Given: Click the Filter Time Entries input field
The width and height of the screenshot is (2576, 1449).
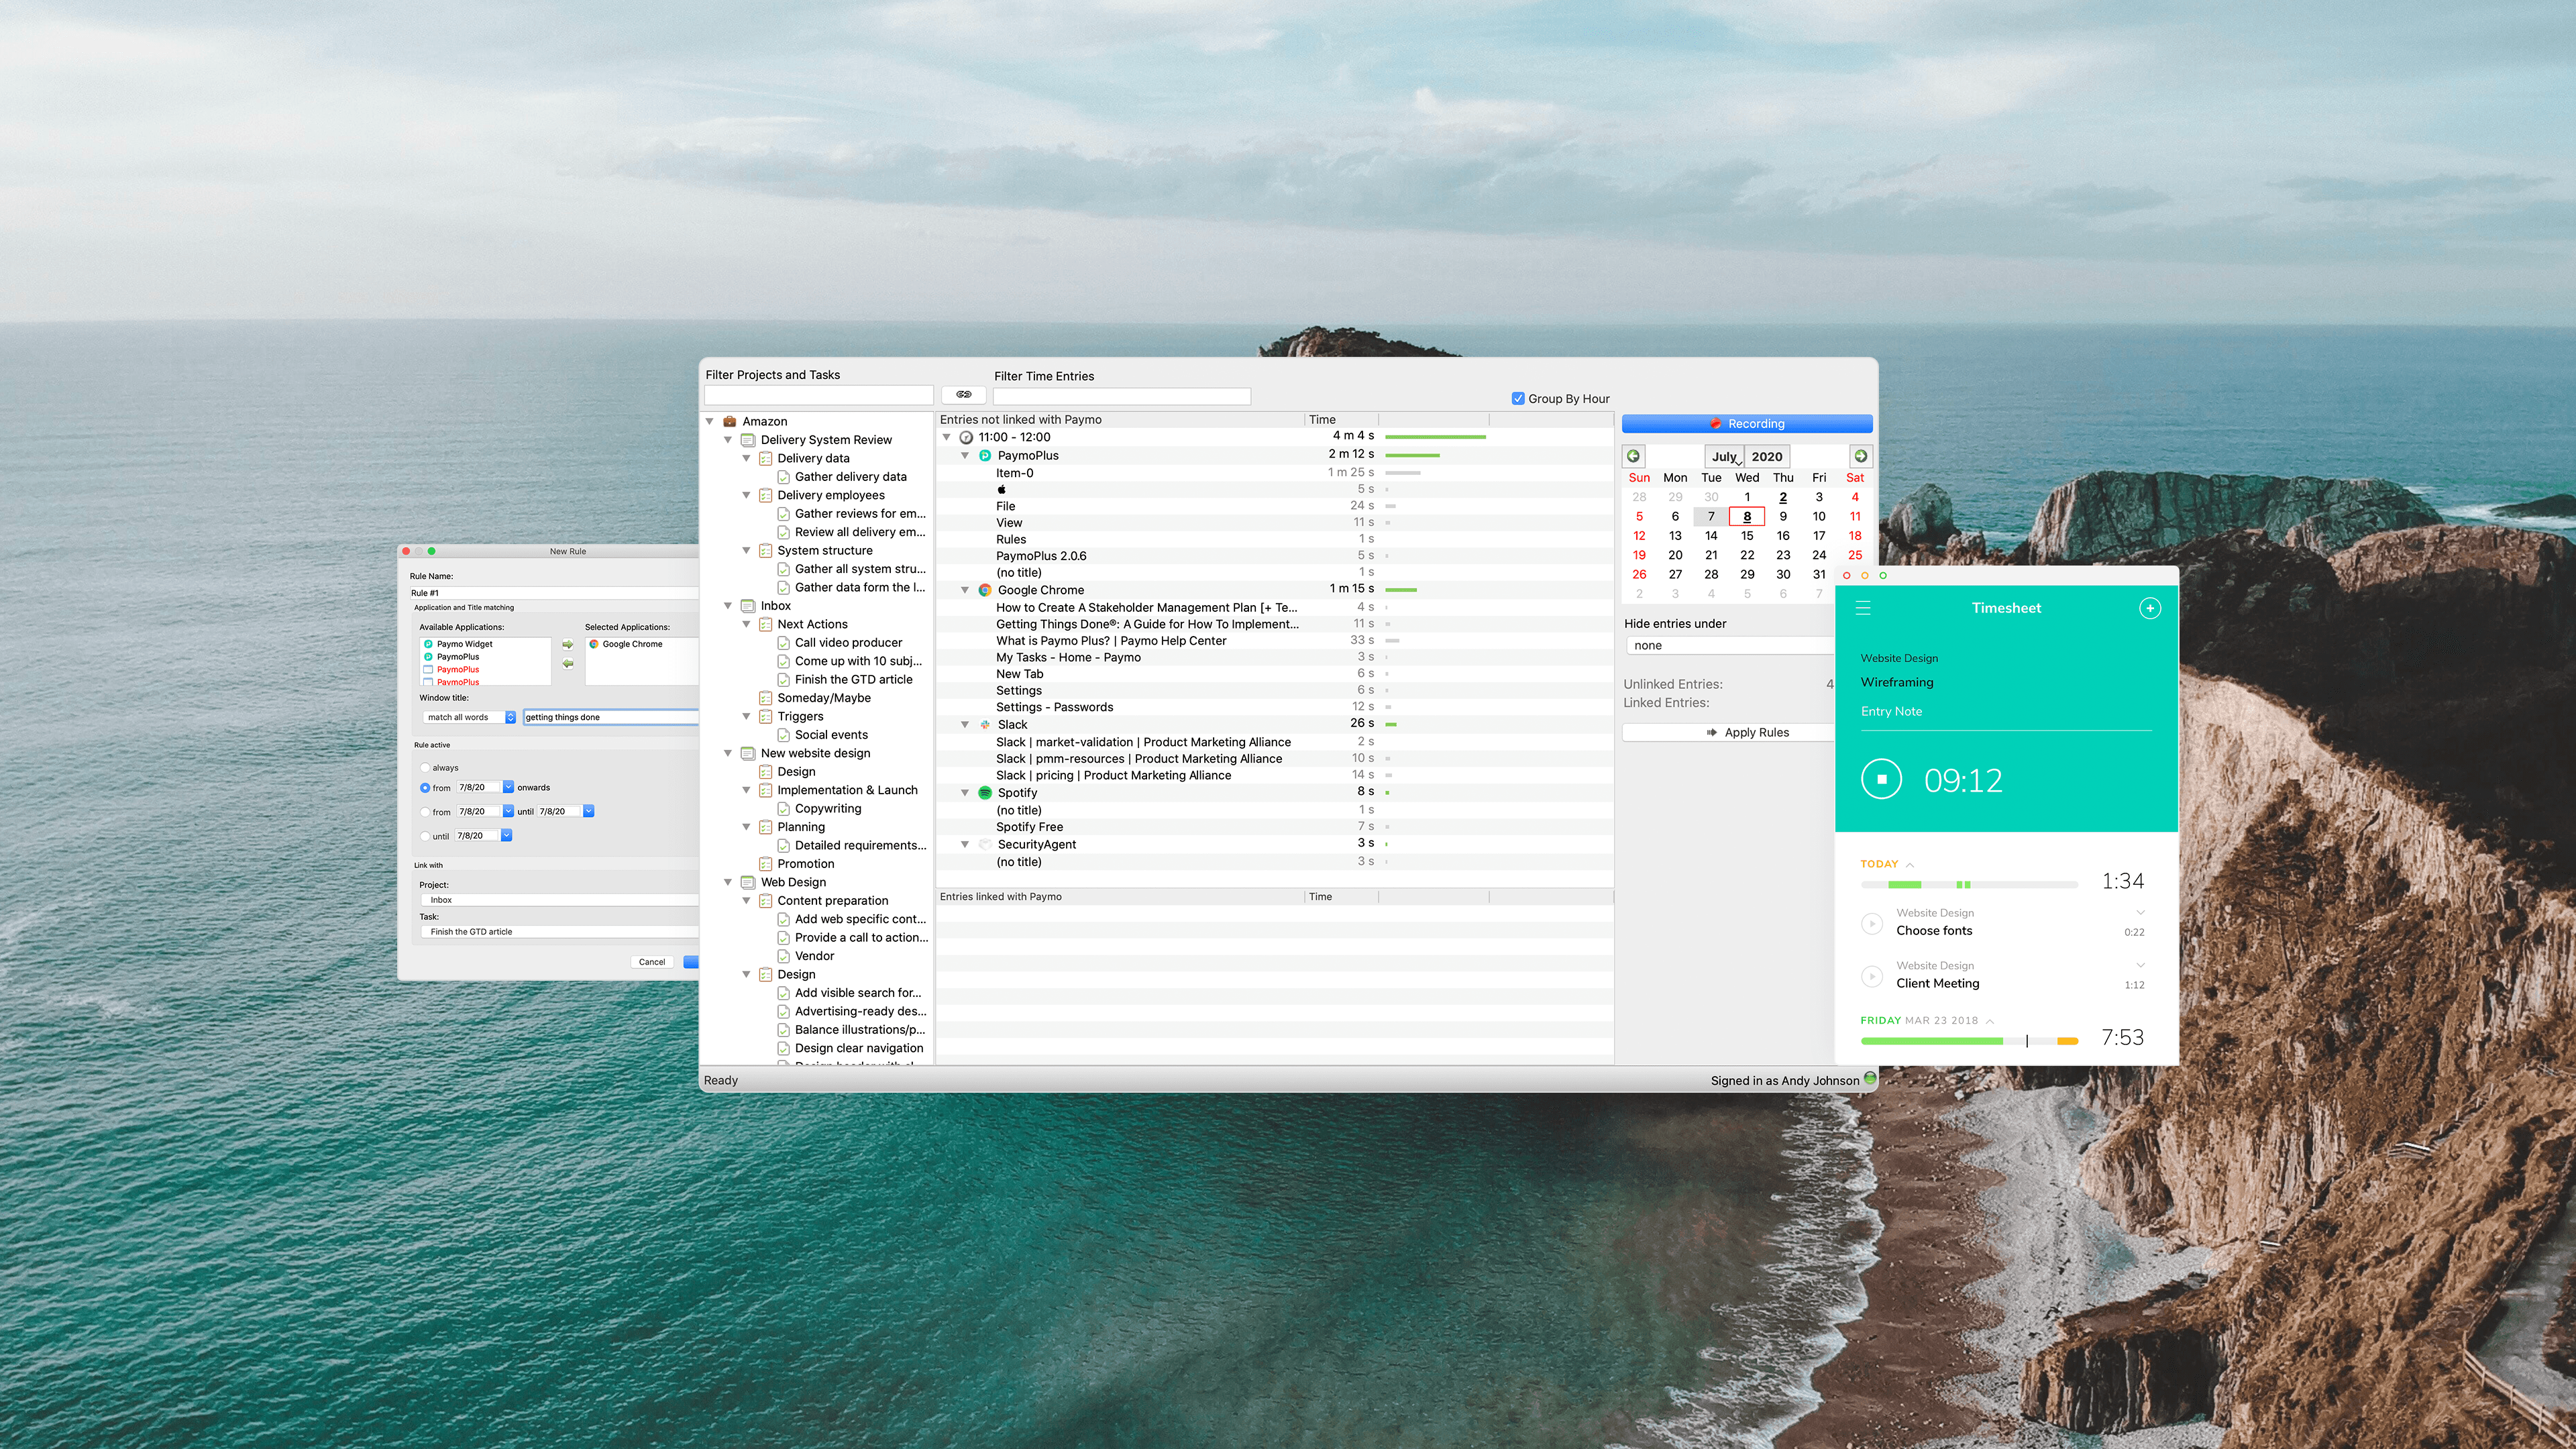Looking at the screenshot, I should pyautogui.click(x=1121, y=396).
